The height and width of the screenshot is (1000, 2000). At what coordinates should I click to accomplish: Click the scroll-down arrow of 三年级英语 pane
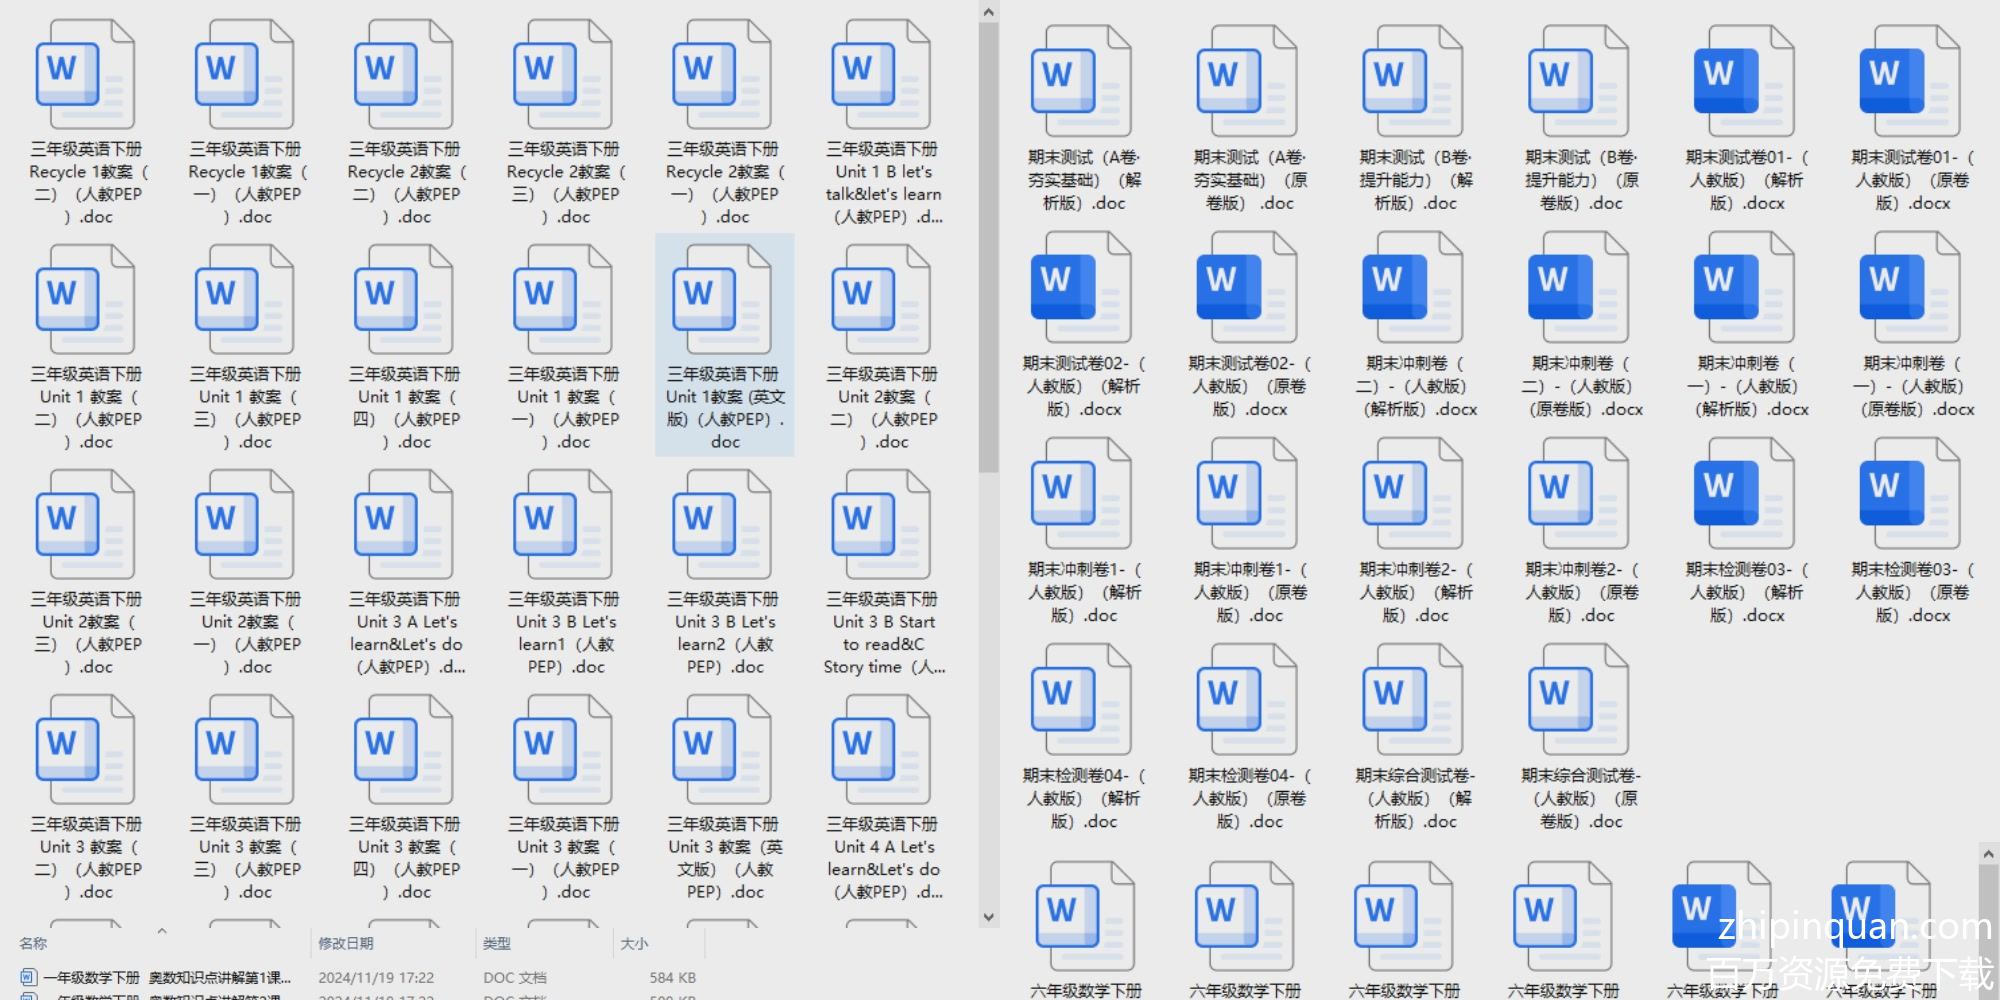988,917
